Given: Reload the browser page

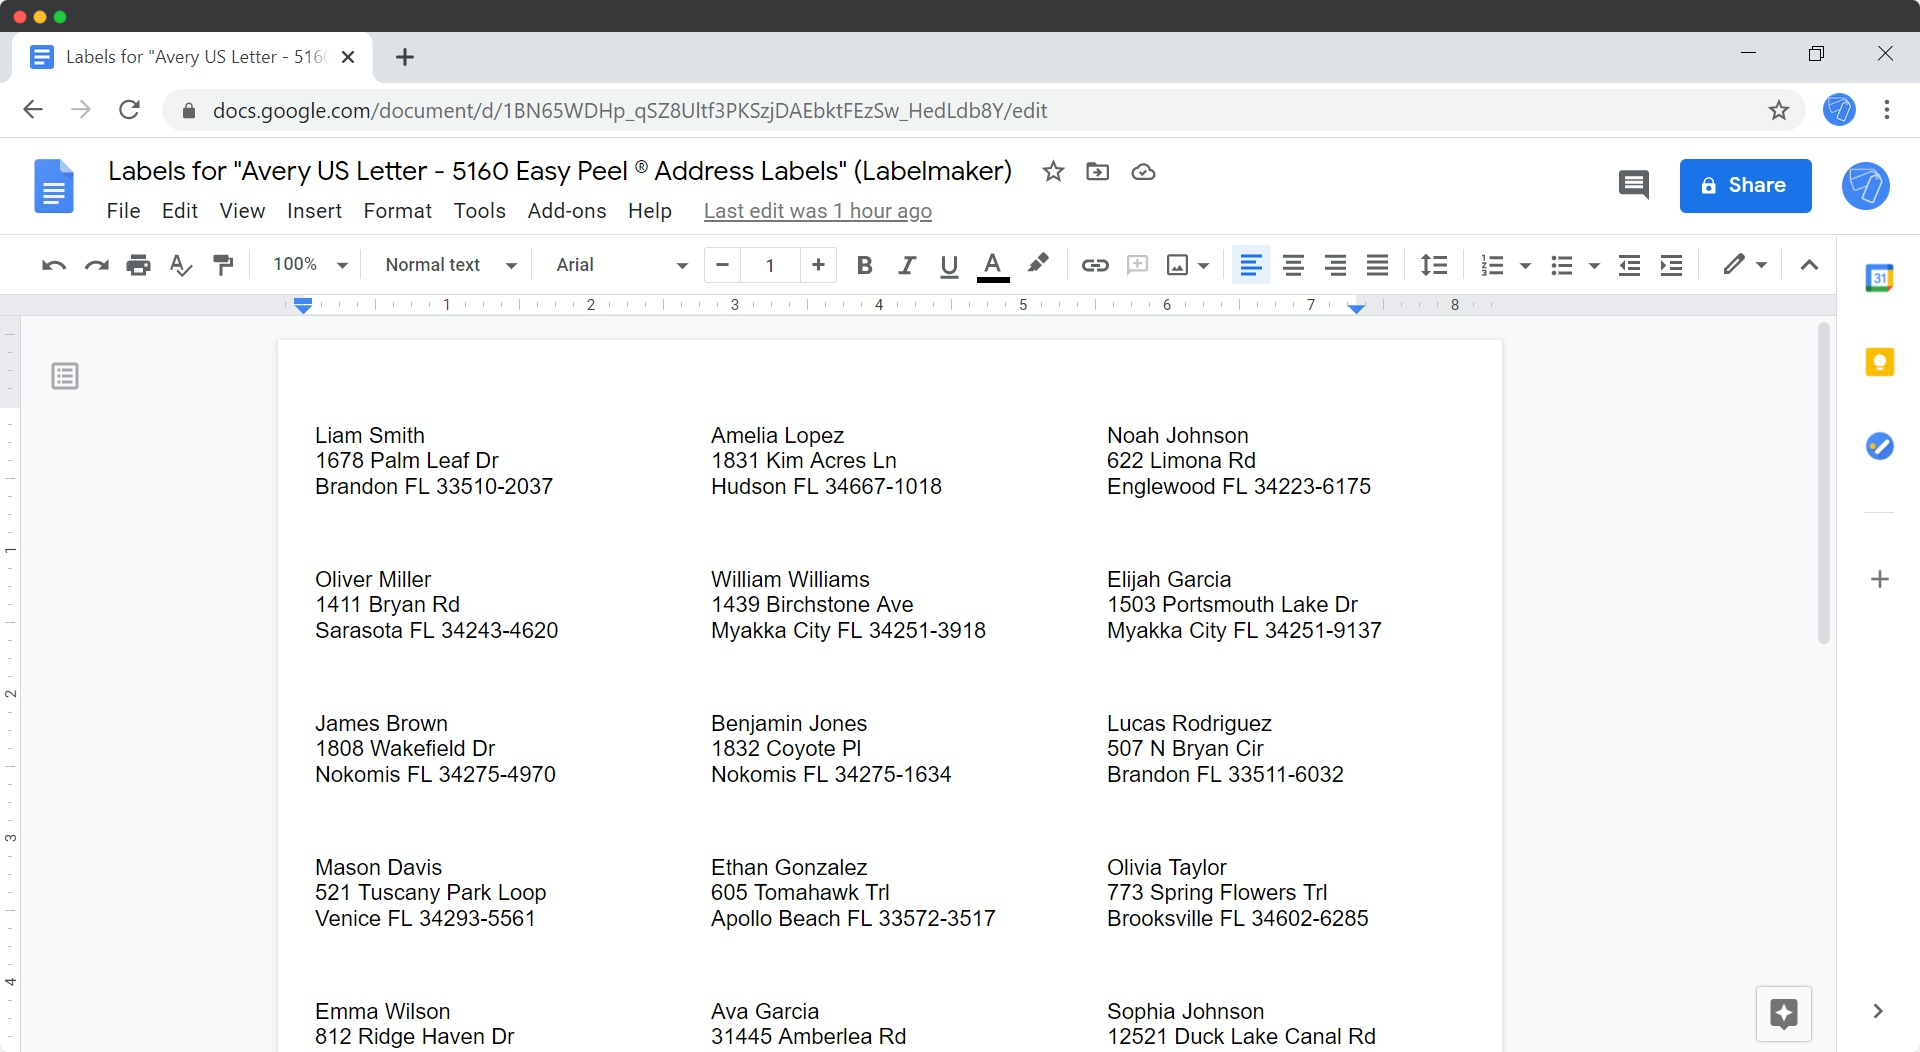Looking at the screenshot, I should coord(129,110).
